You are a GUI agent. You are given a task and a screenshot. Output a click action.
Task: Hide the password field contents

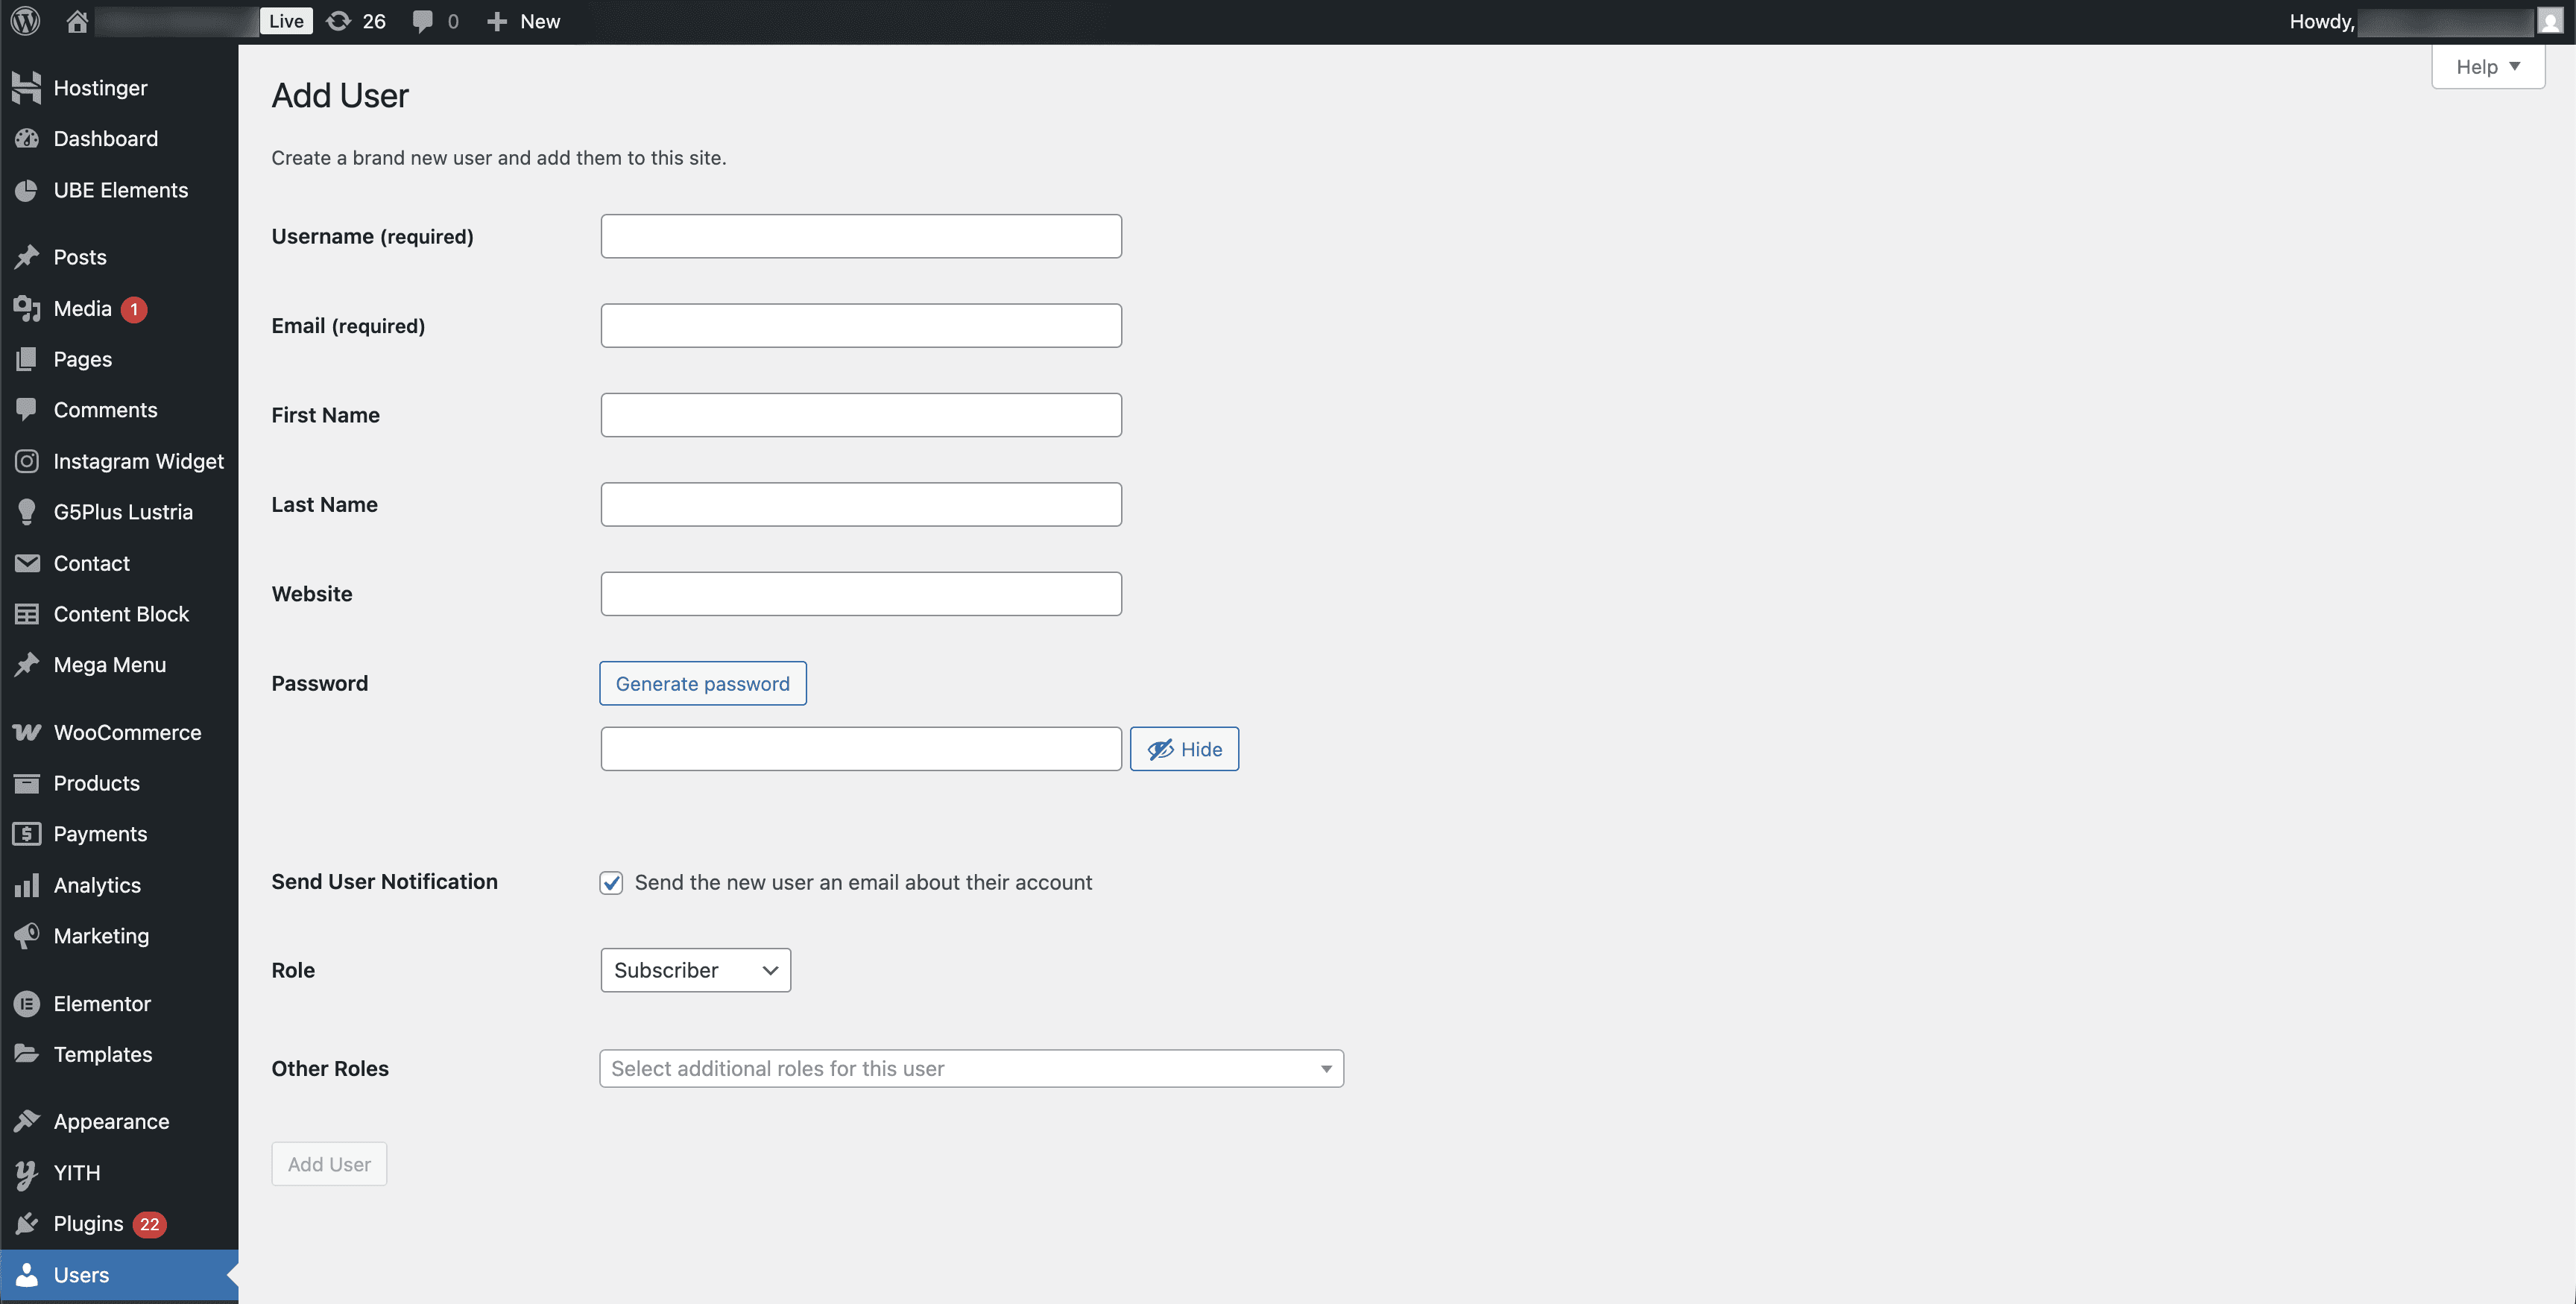[x=1184, y=748]
